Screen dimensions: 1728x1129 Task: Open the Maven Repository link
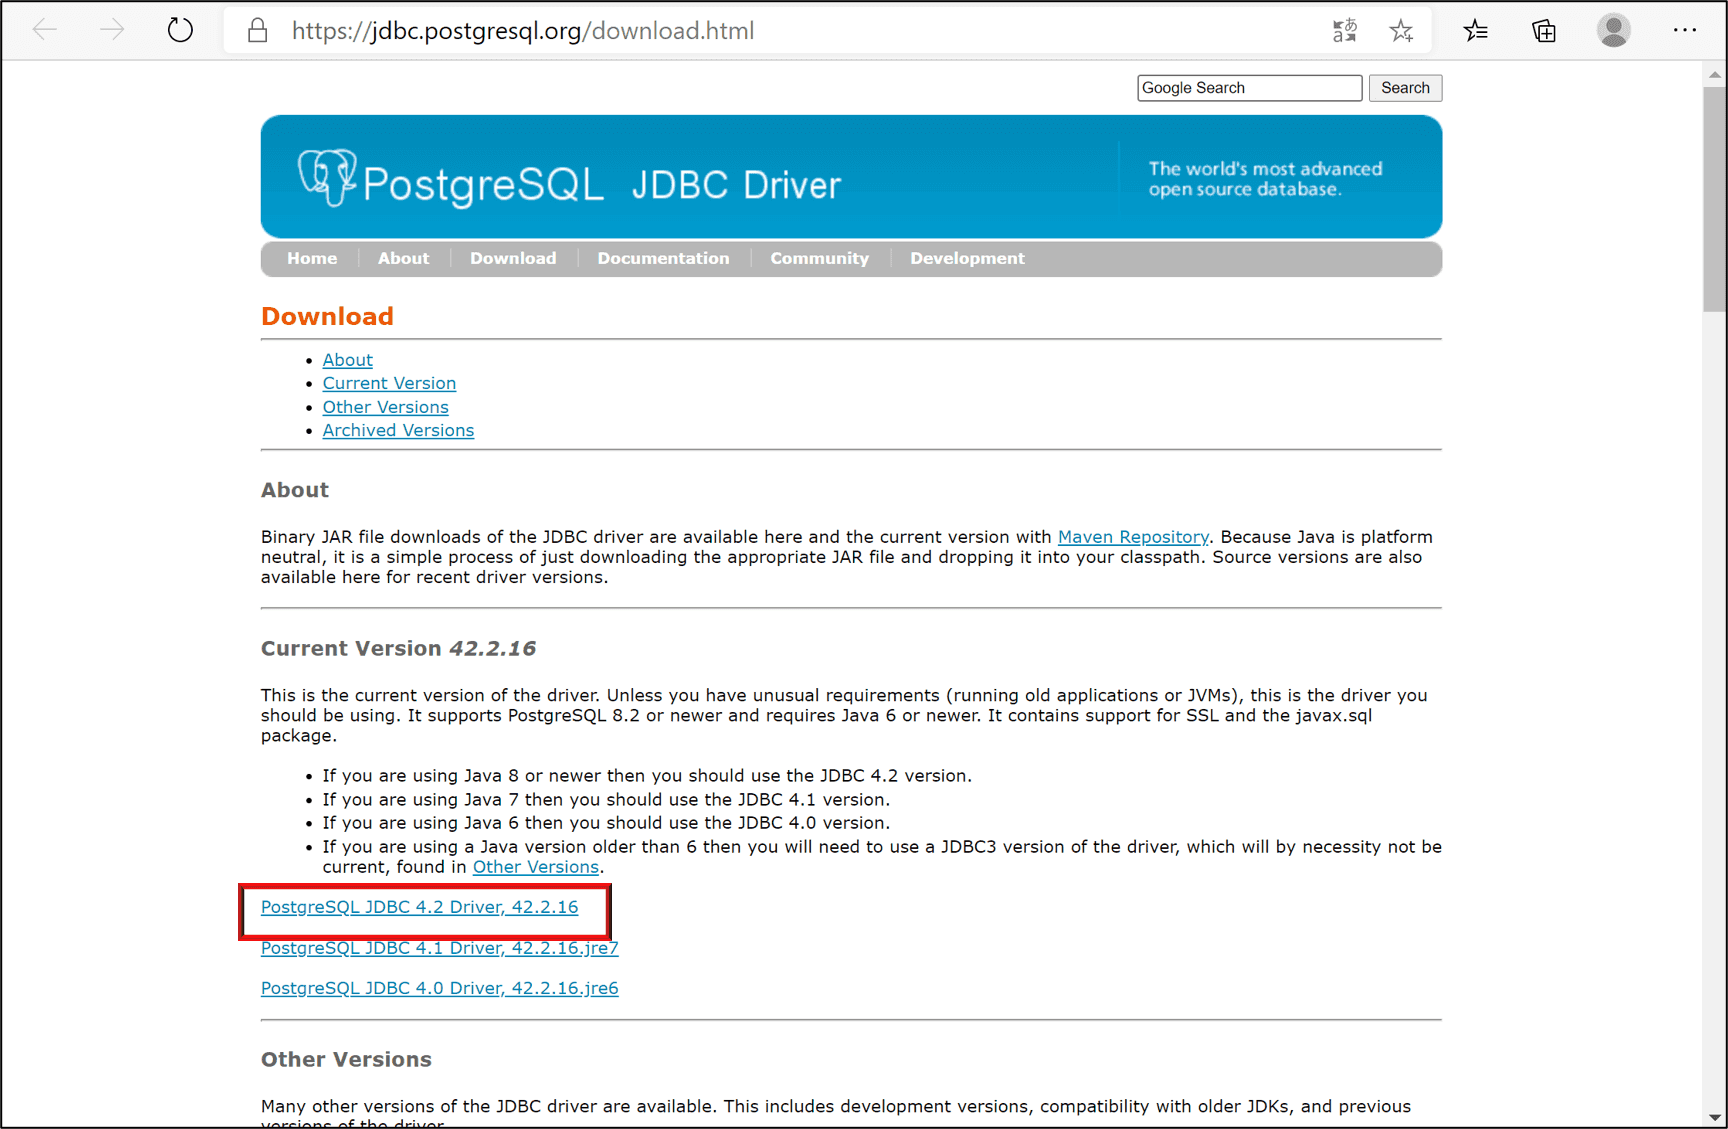(1133, 537)
